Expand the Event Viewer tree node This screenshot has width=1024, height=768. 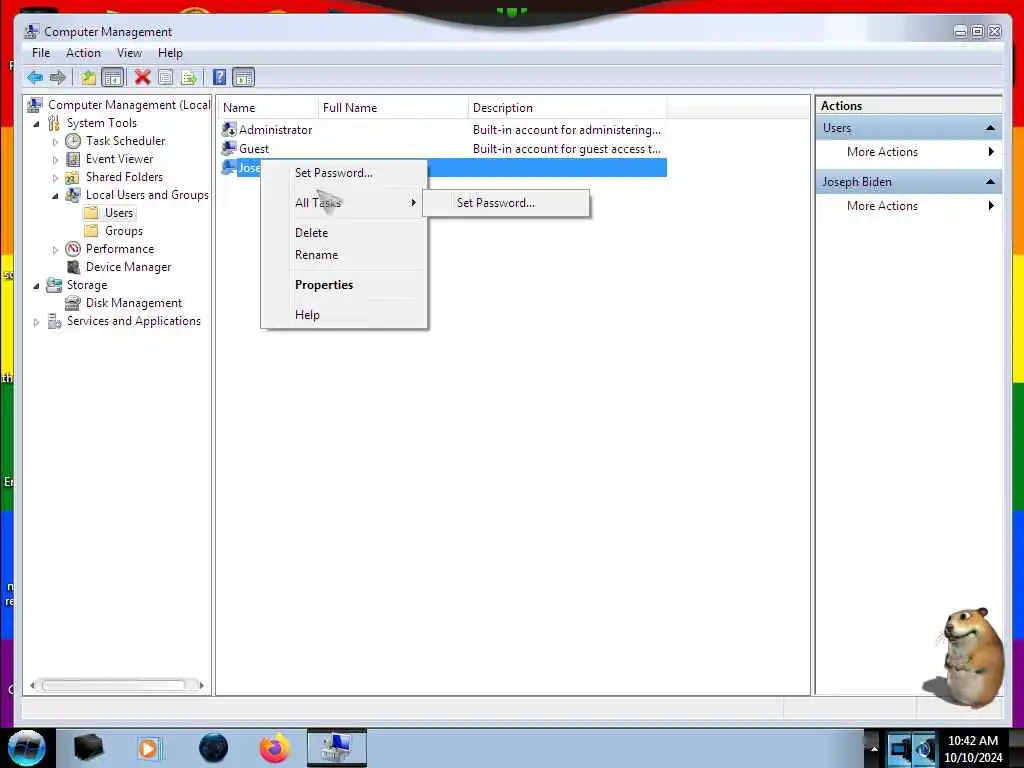tap(56, 159)
